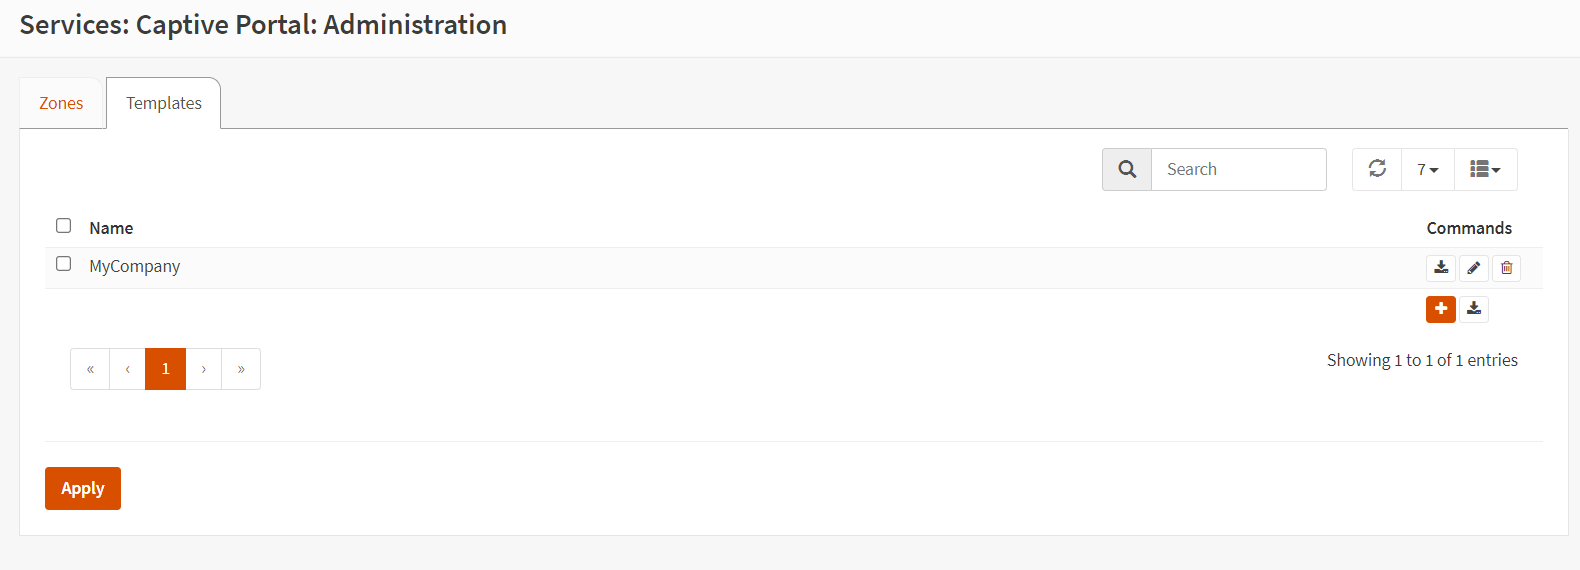Viewport: 1580px width, 570px height.
Task: Jump to the first page
Action: (90, 369)
